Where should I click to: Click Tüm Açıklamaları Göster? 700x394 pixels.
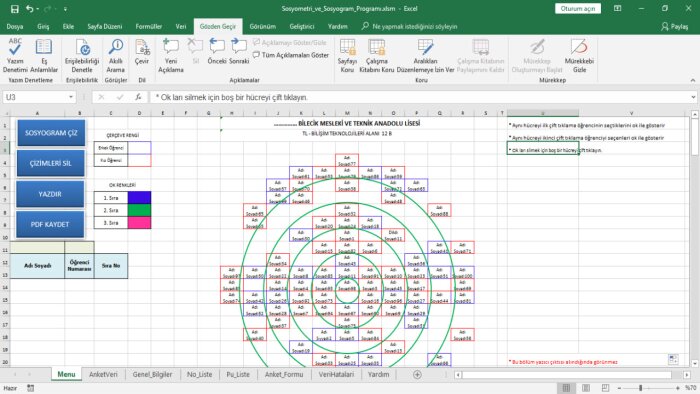[291, 55]
